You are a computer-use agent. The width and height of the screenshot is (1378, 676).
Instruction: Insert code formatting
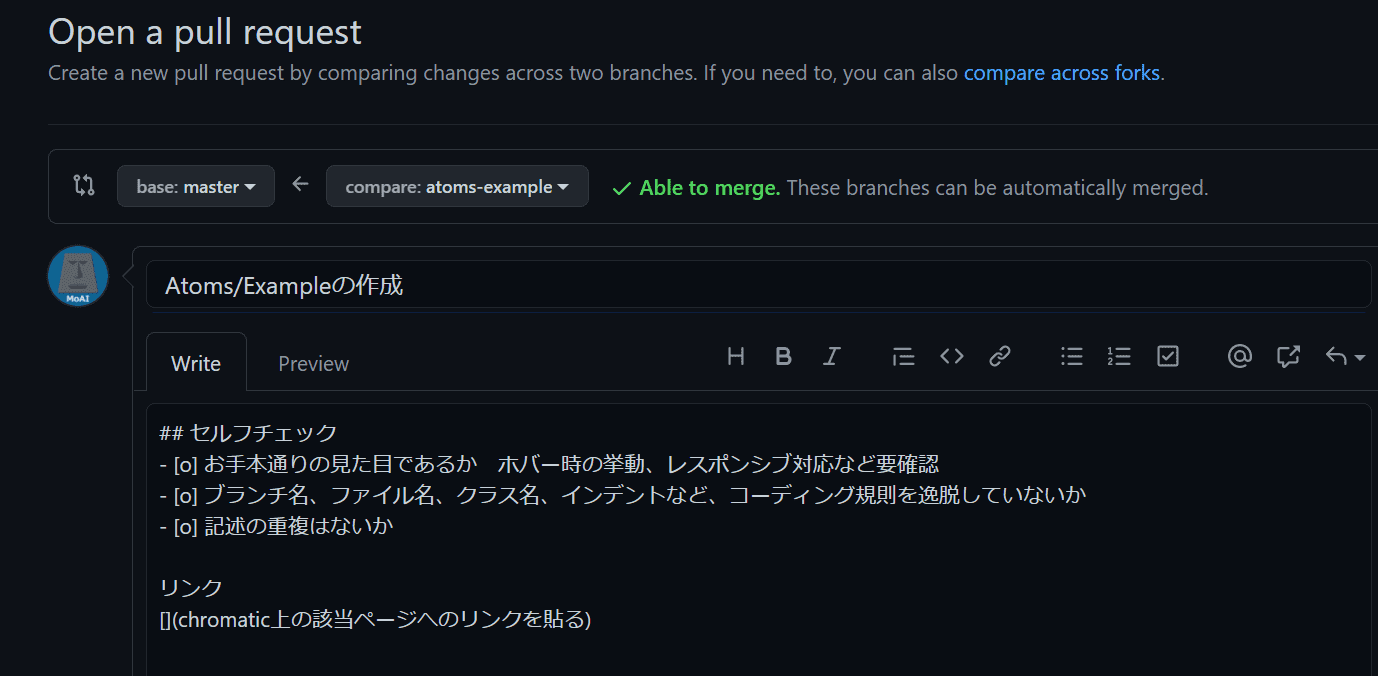point(952,356)
